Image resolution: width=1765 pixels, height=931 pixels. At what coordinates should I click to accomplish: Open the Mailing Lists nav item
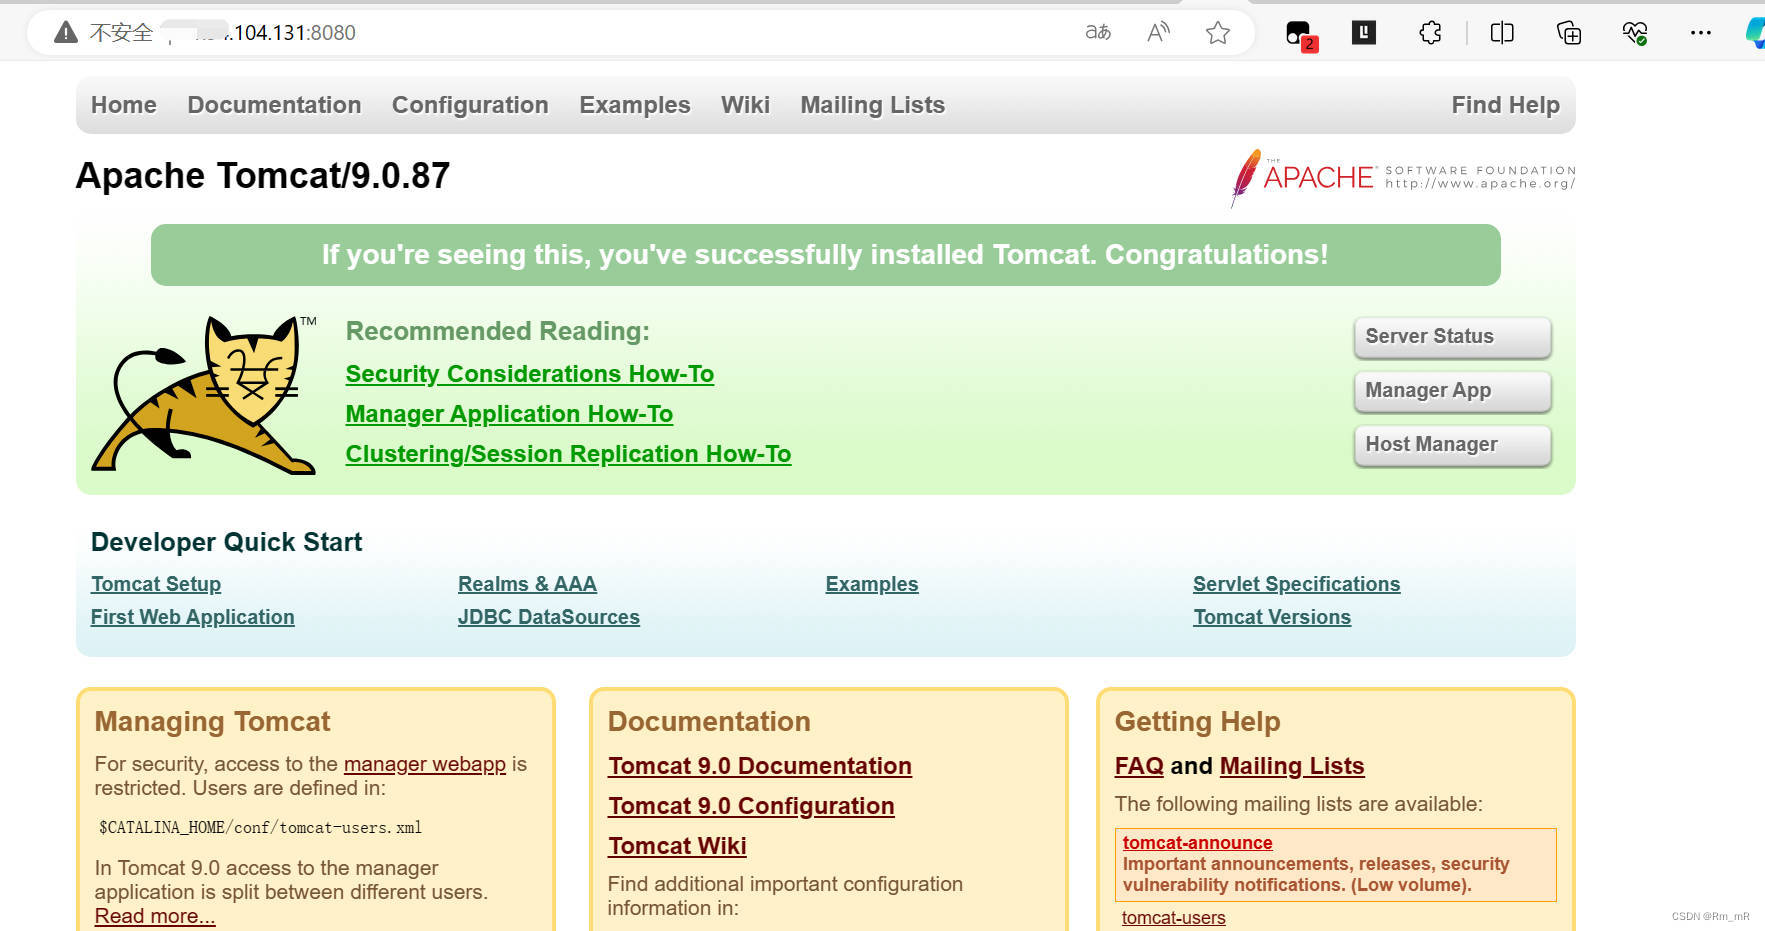click(872, 105)
